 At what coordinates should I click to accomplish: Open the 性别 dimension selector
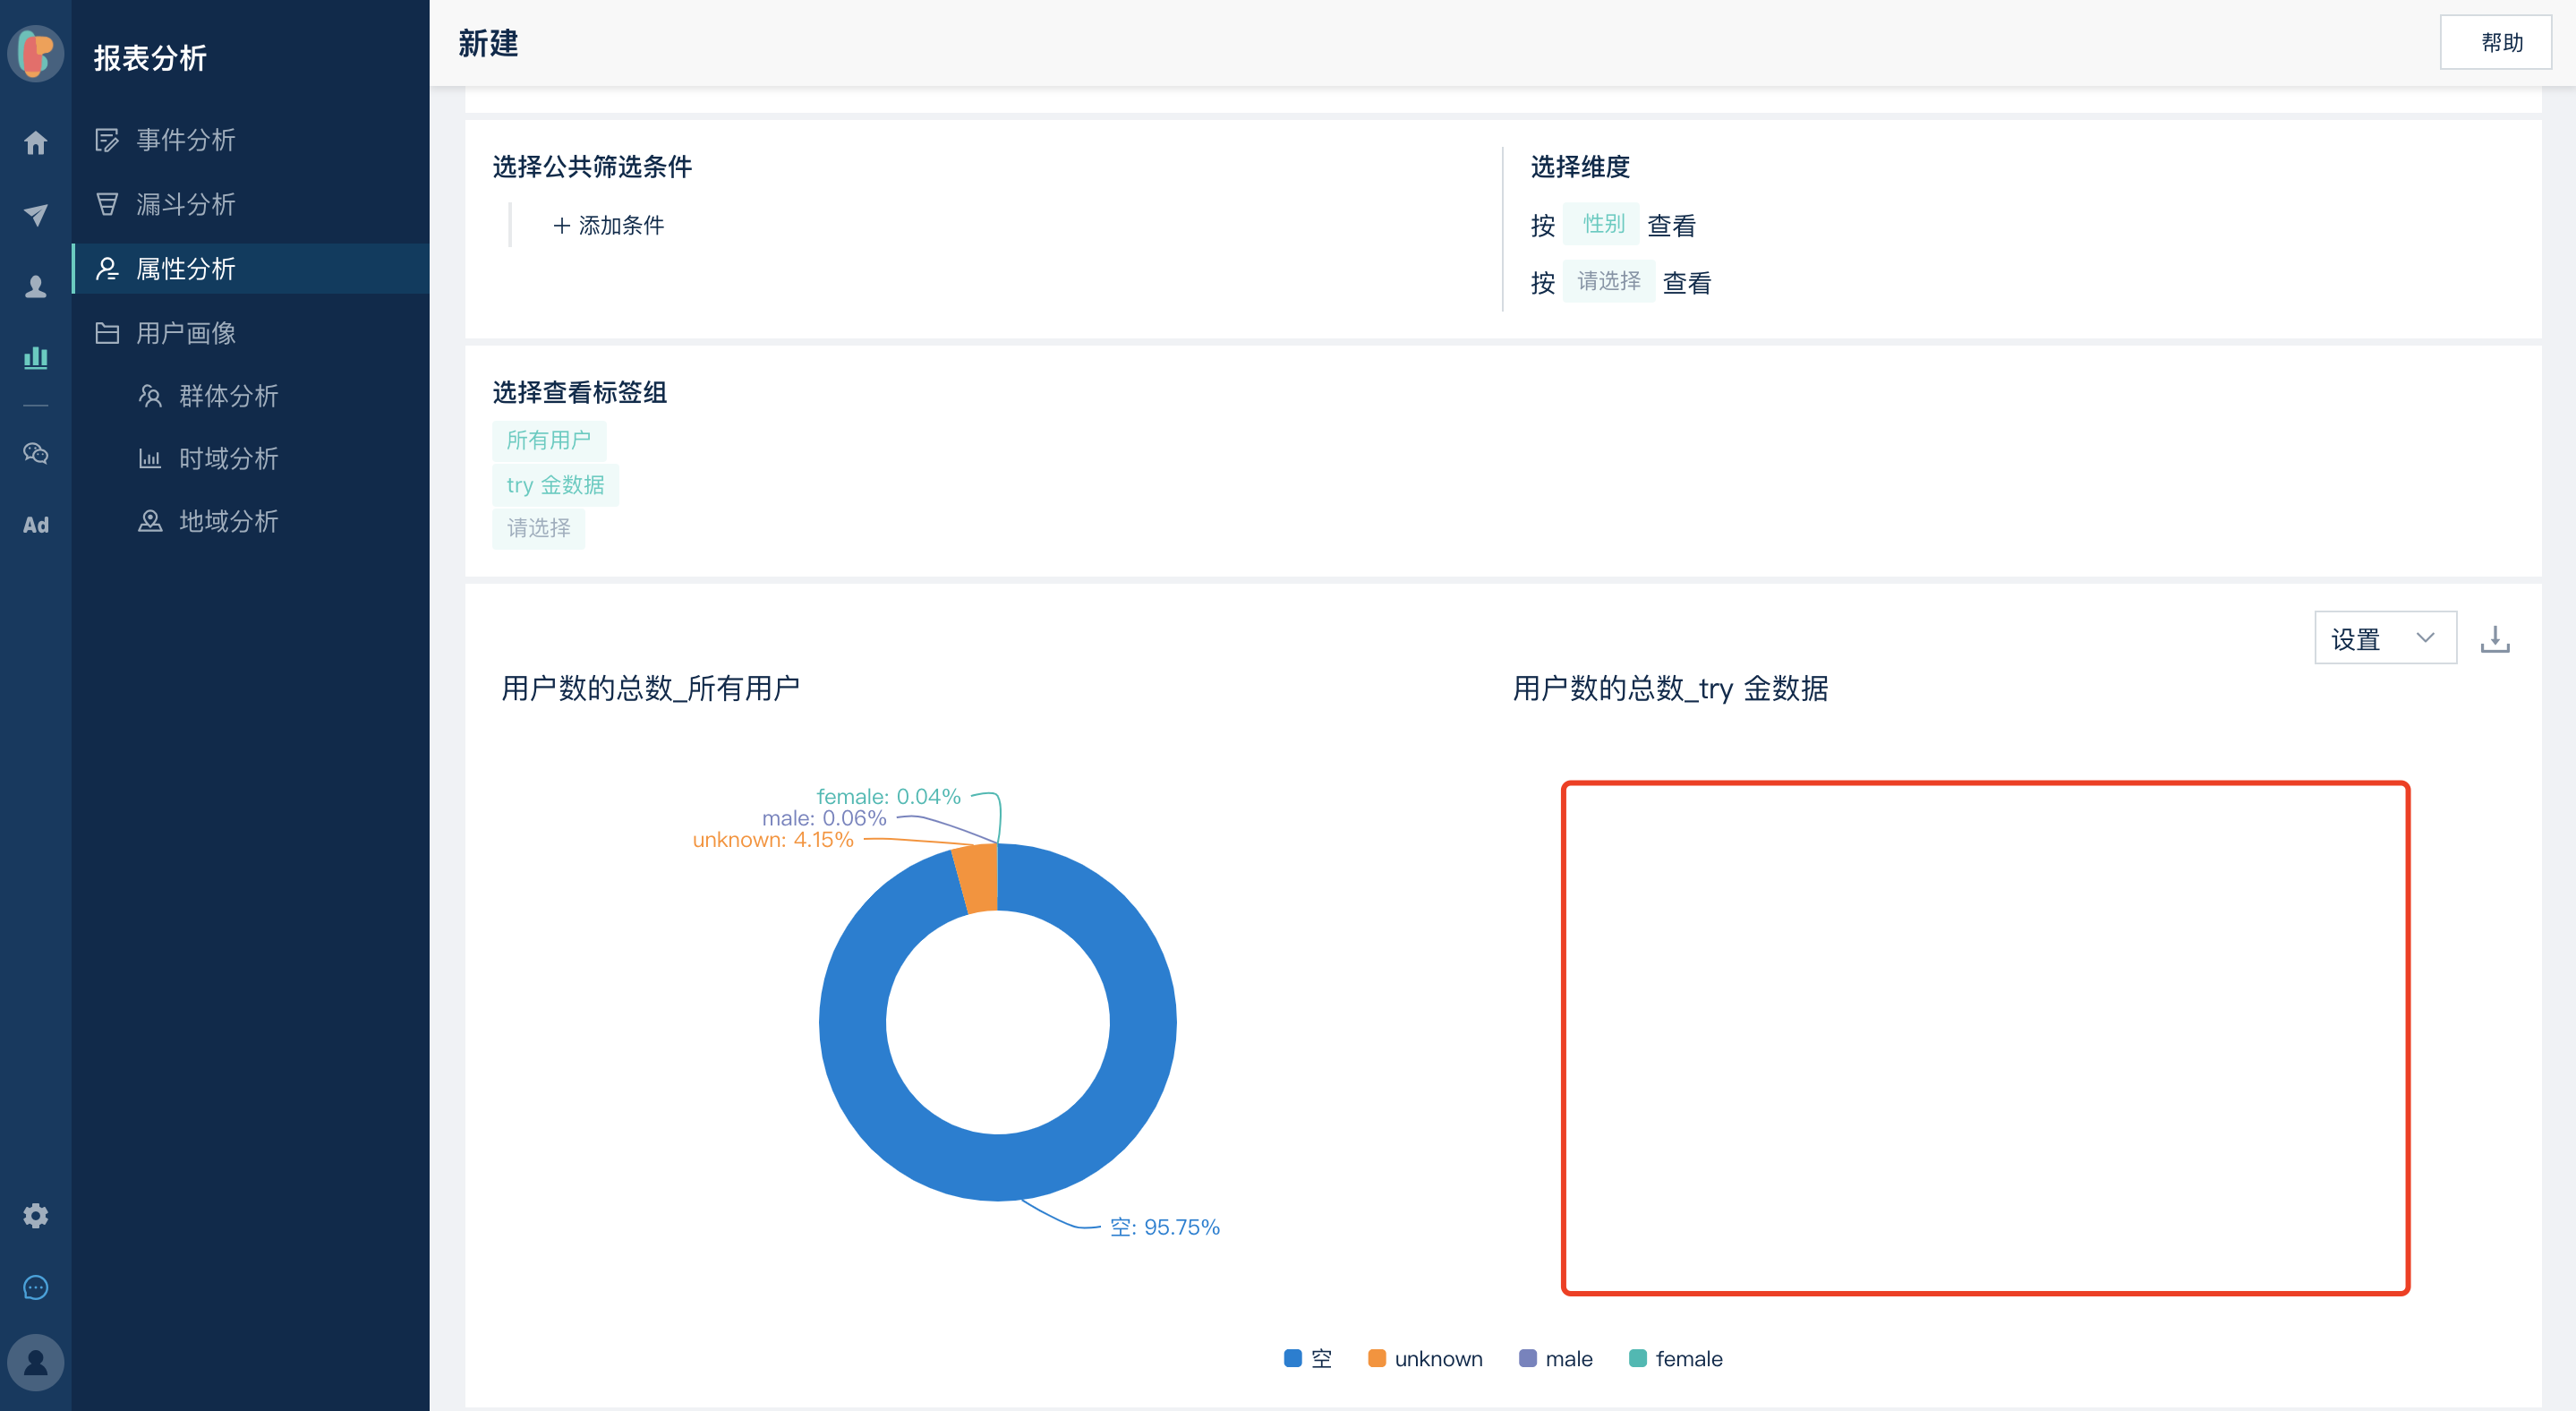point(1603,224)
